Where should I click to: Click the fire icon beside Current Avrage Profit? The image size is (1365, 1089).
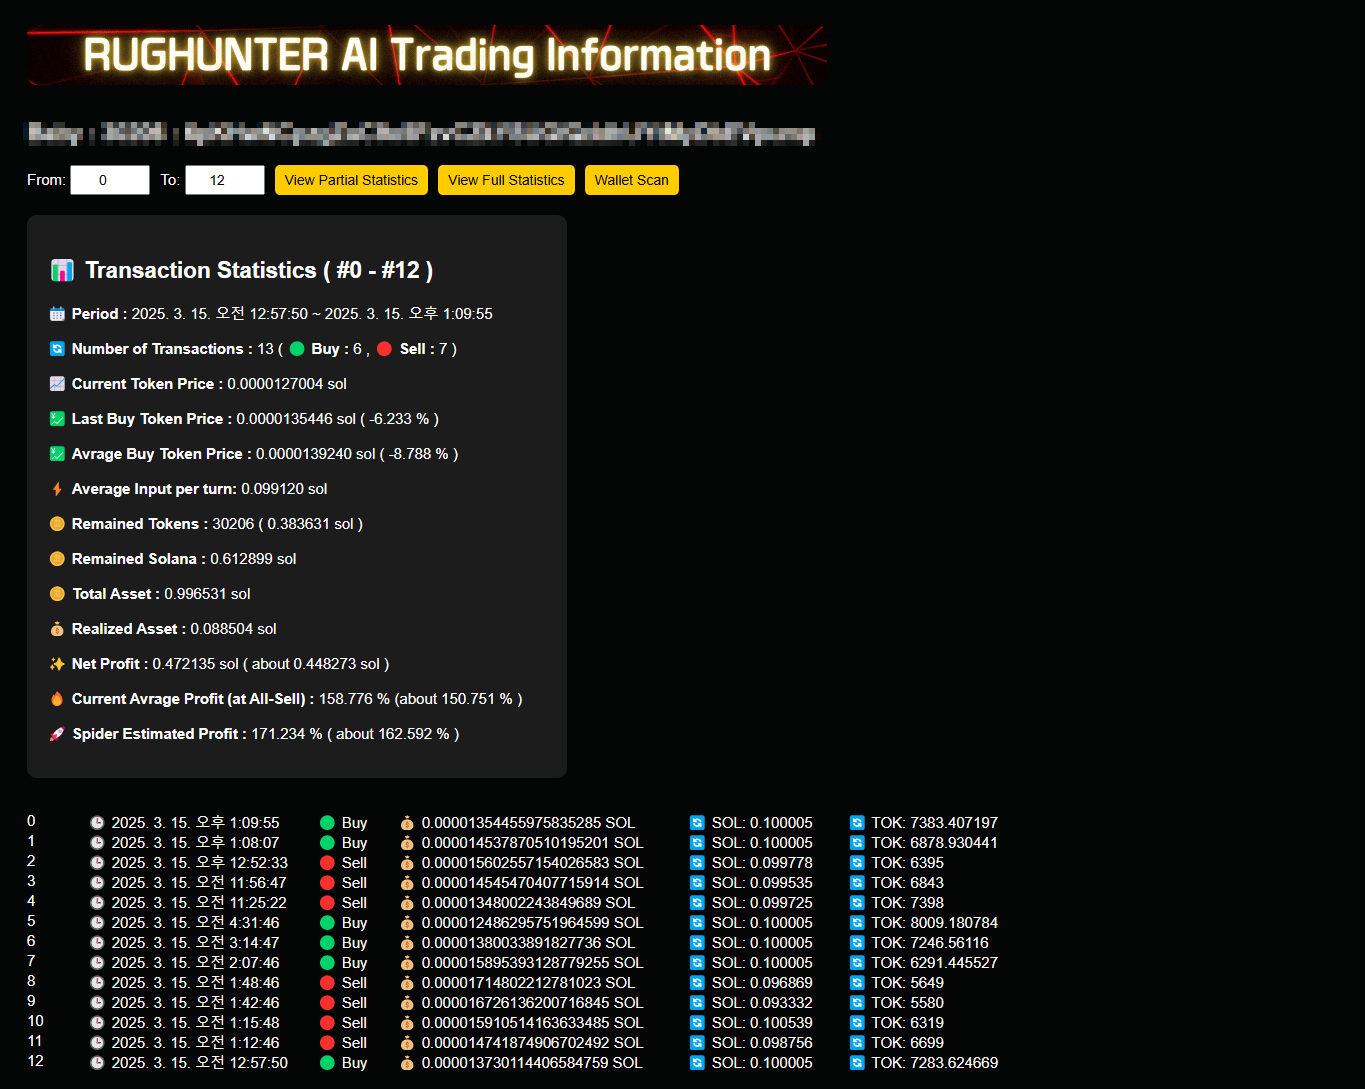(x=57, y=699)
